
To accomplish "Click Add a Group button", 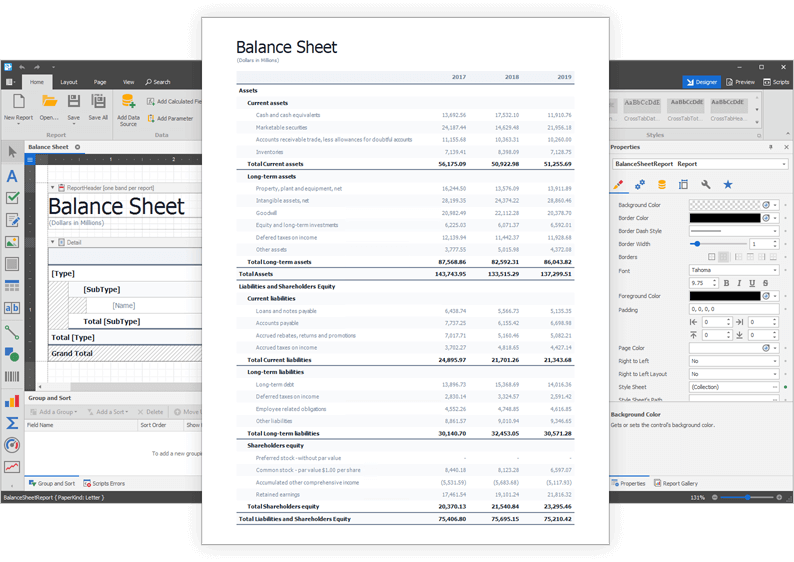I will click(54, 412).
